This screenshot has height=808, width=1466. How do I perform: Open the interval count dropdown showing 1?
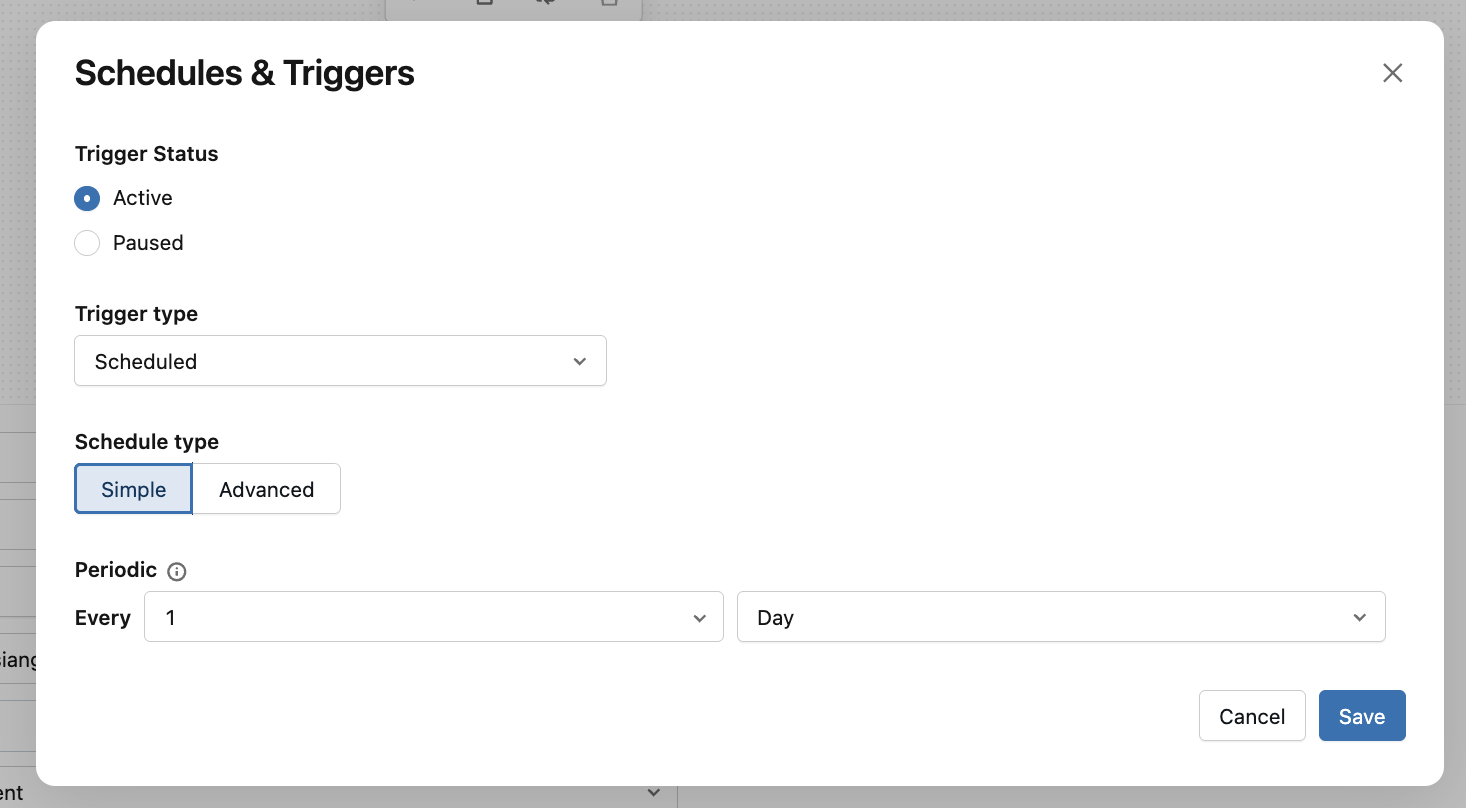coord(434,617)
